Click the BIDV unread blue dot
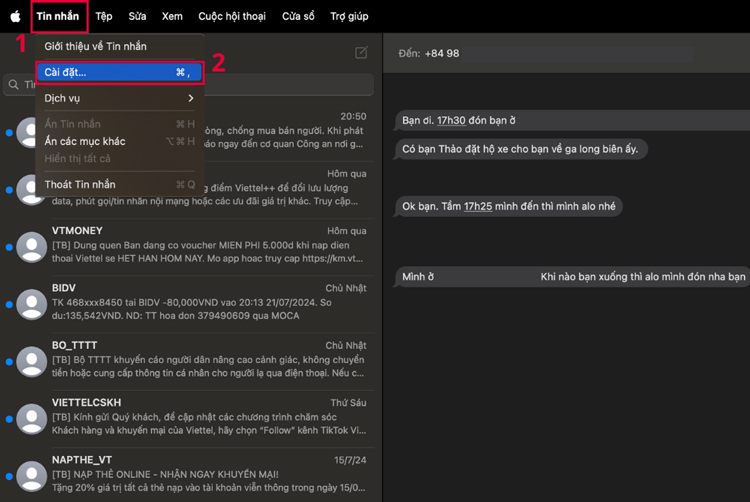 click(9, 305)
